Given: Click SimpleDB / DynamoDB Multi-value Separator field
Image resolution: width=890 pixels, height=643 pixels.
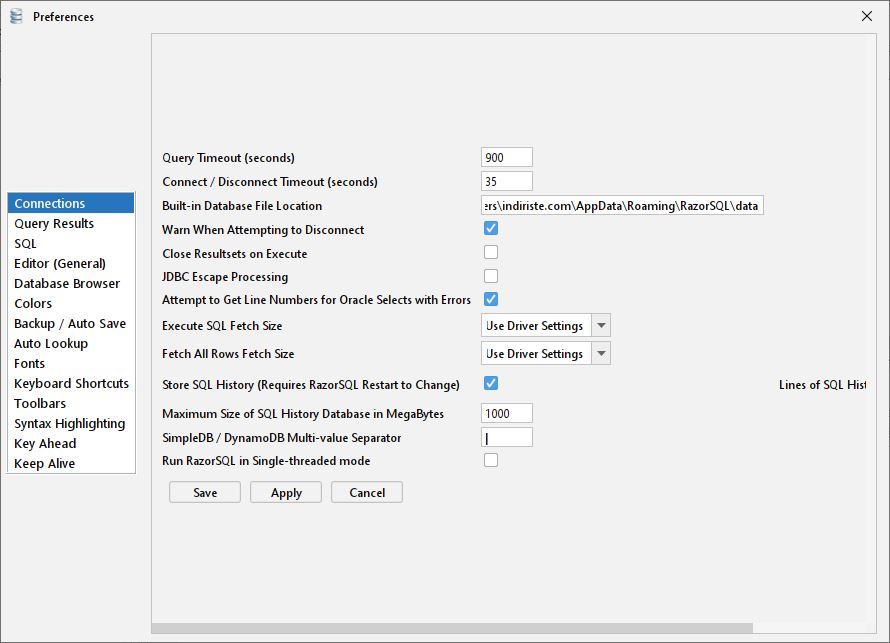Looking at the screenshot, I should pos(507,438).
